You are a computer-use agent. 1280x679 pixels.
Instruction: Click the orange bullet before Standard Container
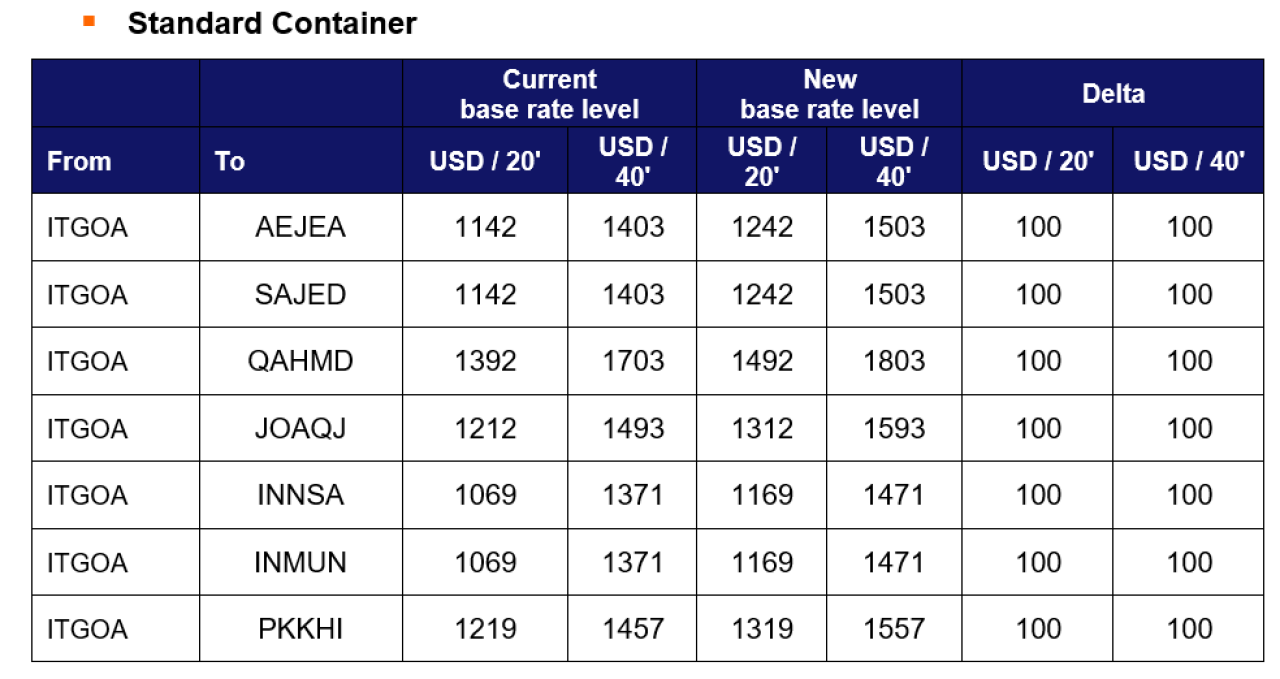click(x=89, y=20)
